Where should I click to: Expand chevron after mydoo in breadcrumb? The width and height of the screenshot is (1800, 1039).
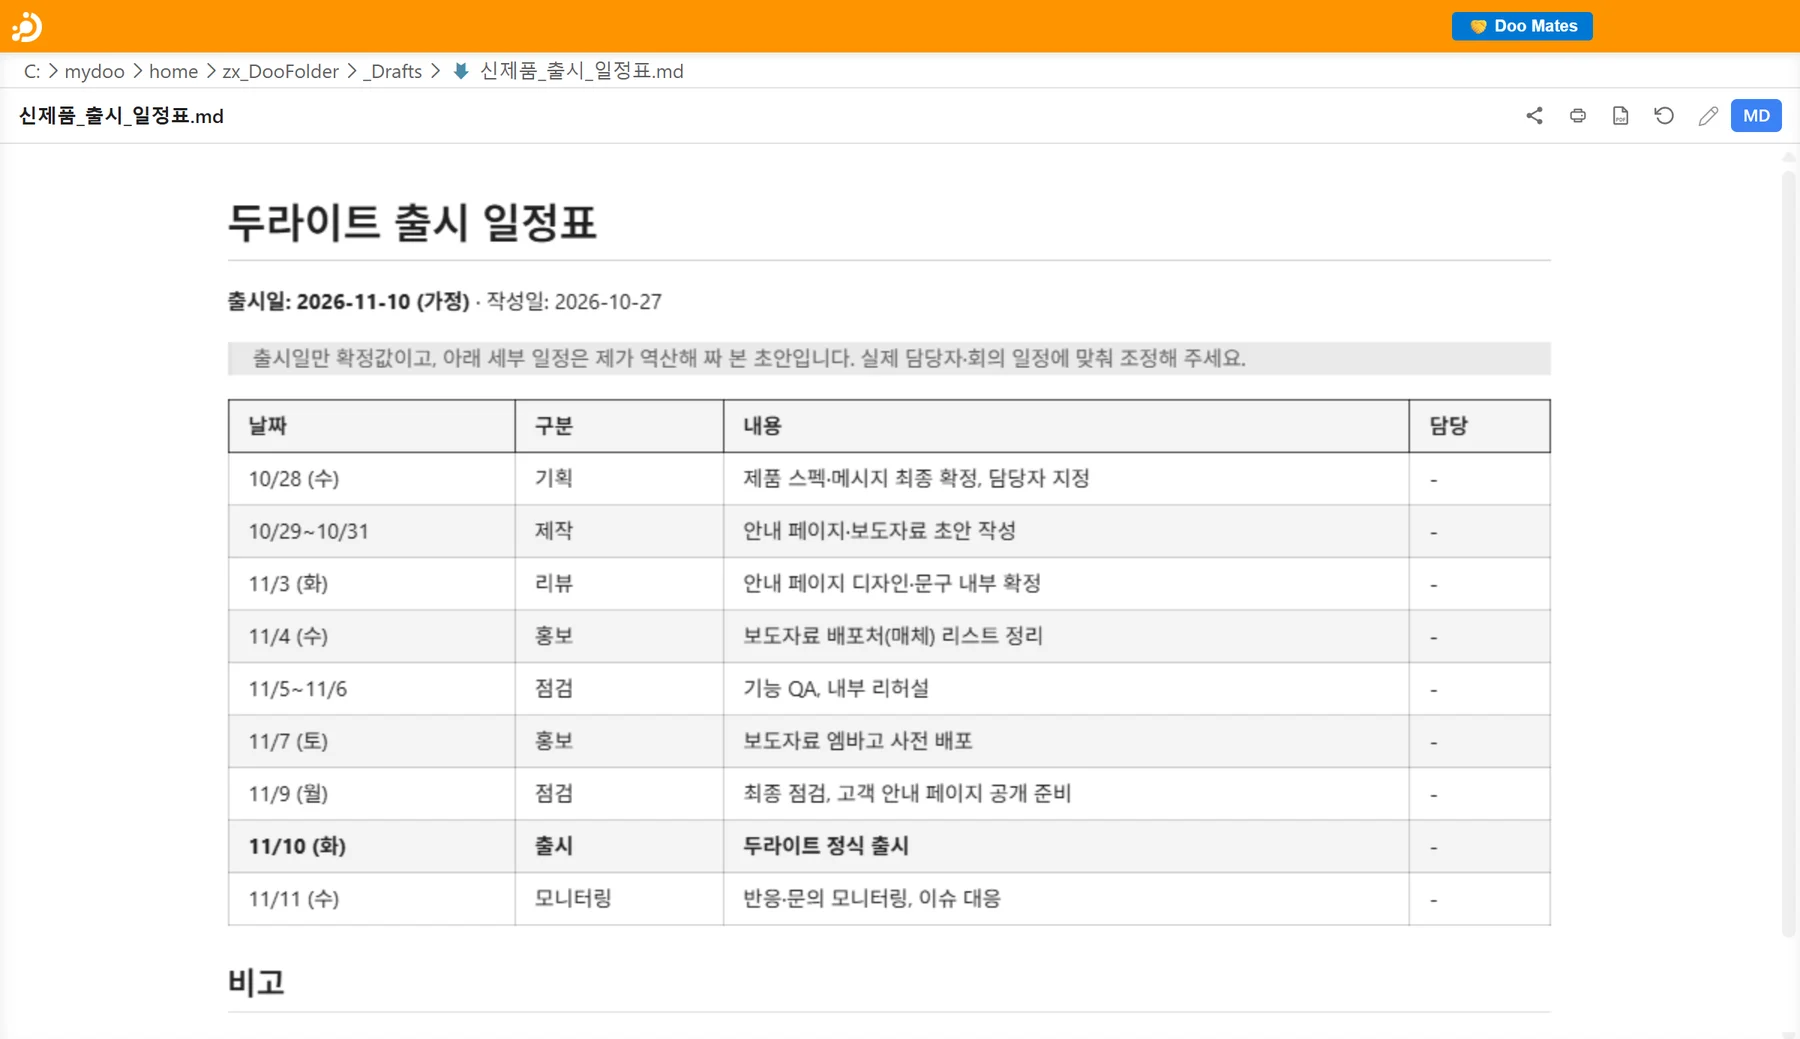[137, 71]
